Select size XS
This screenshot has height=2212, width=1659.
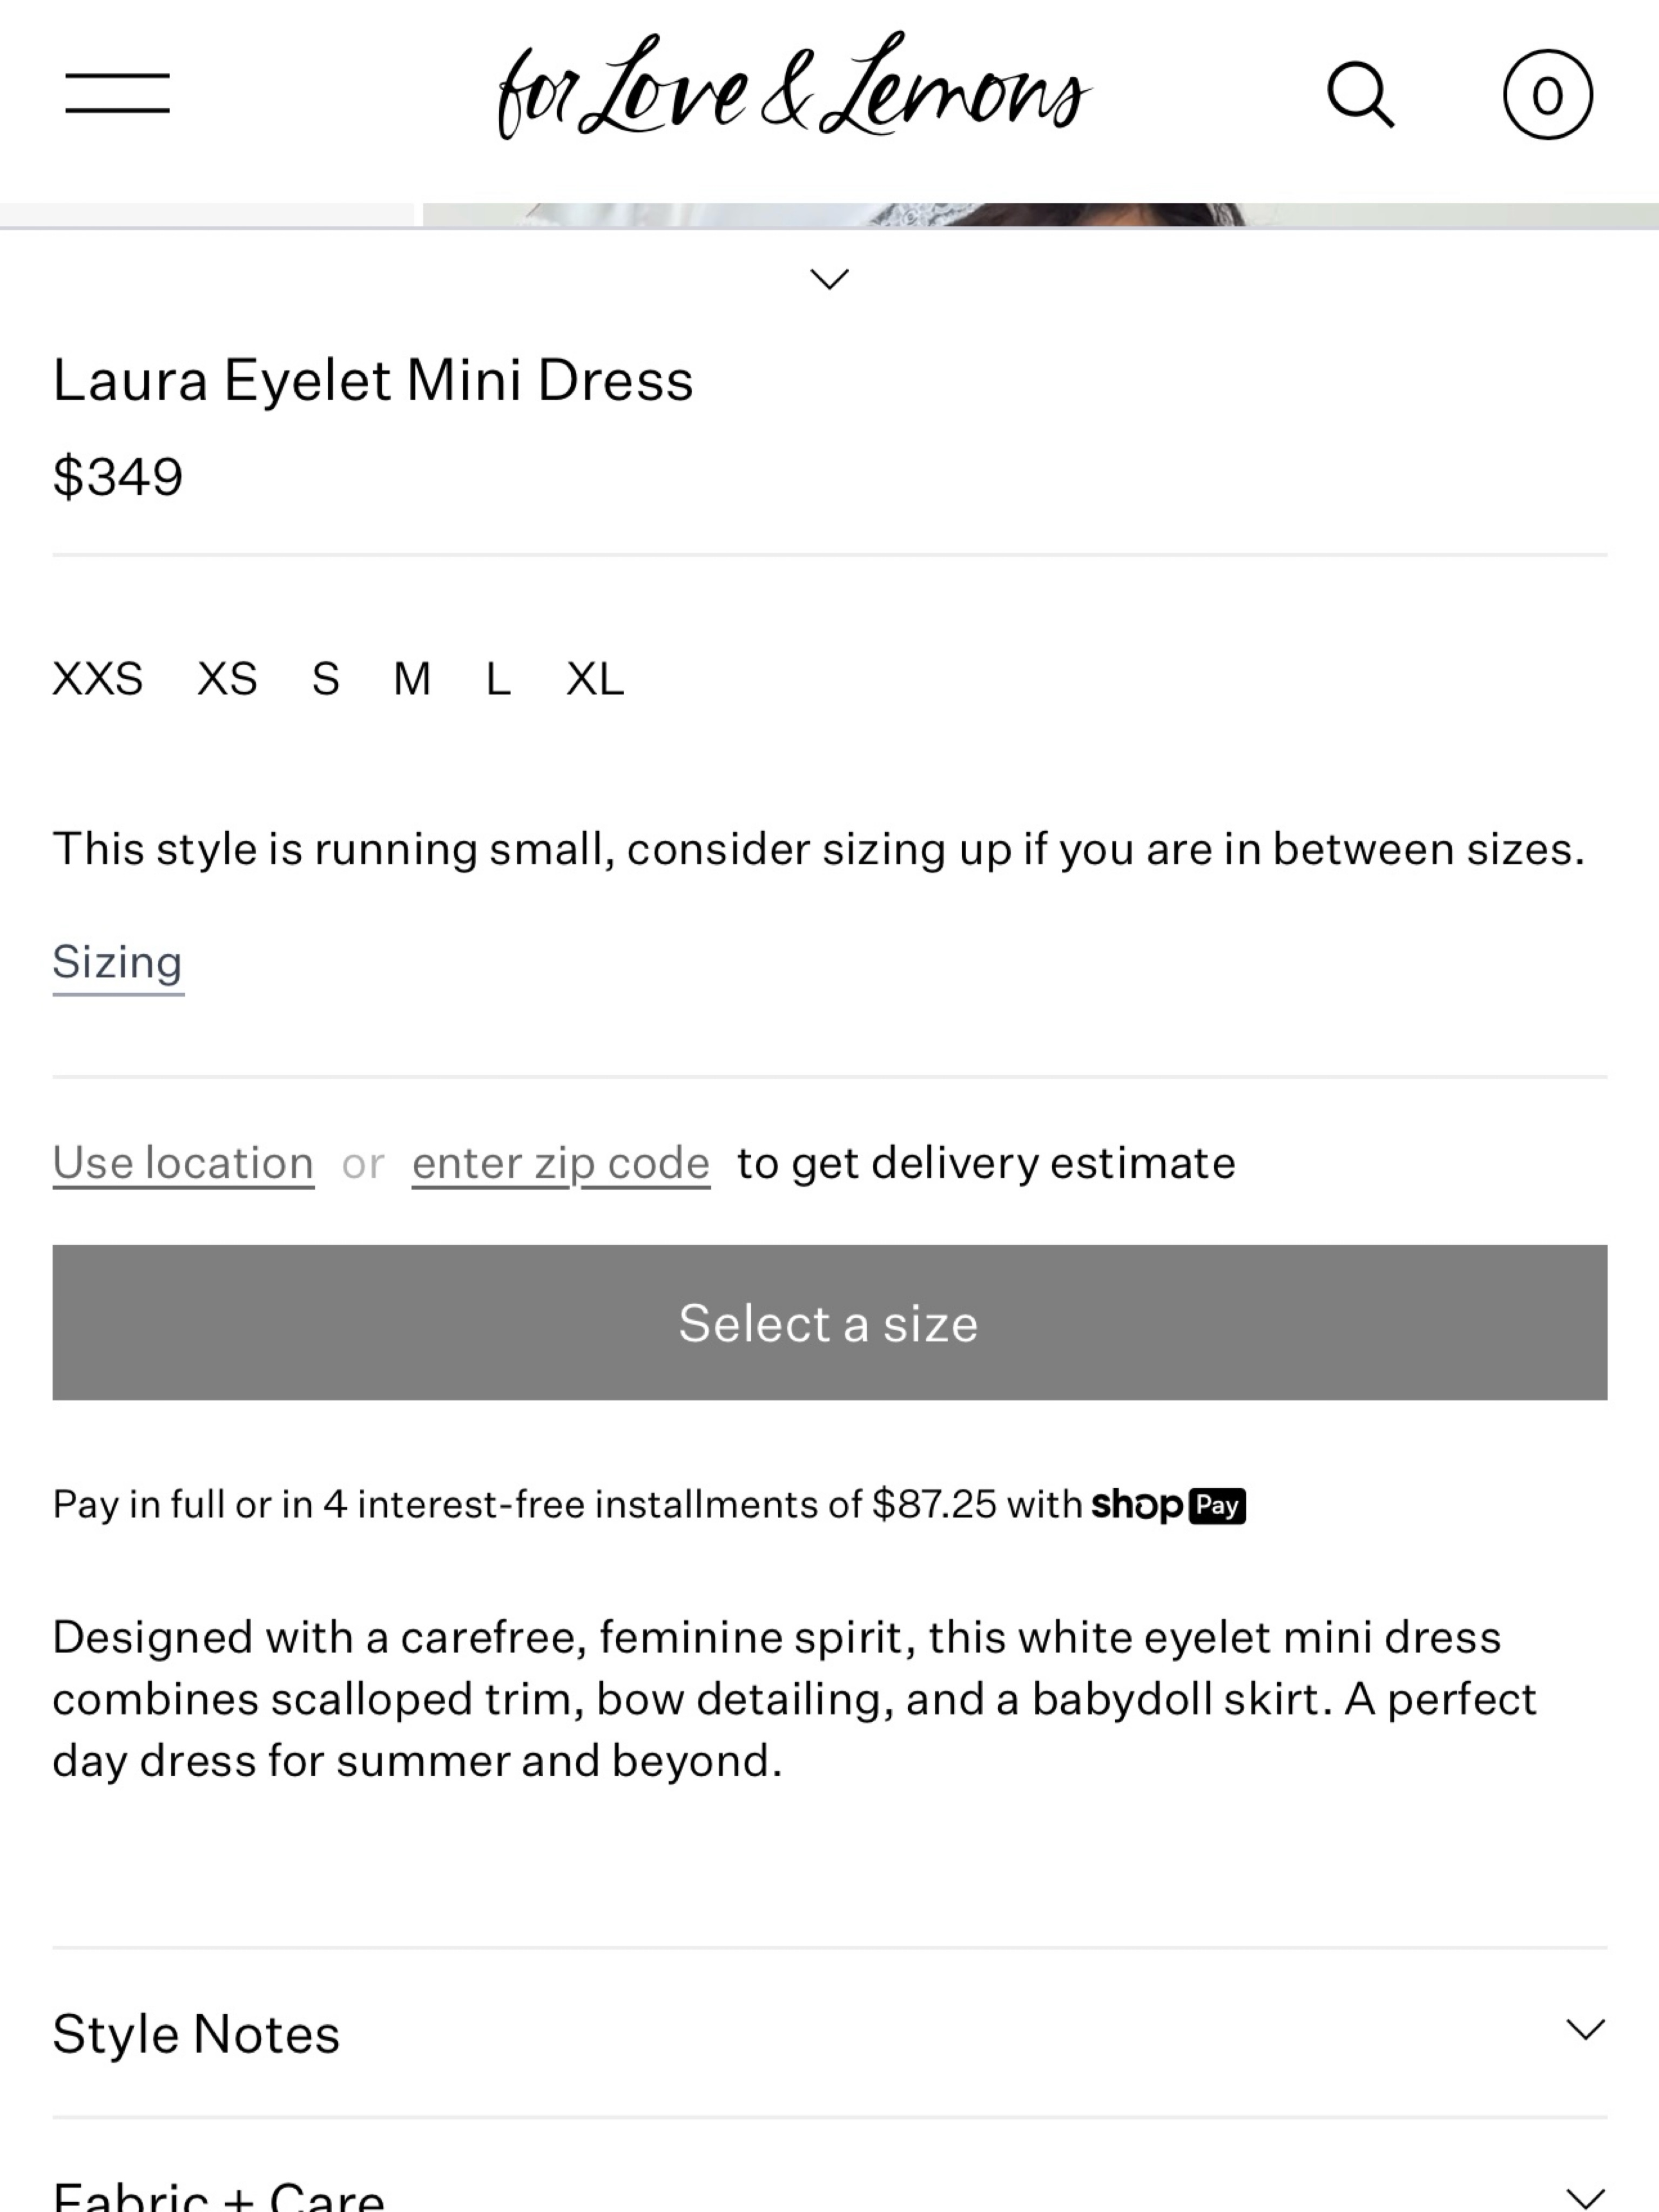(x=228, y=679)
